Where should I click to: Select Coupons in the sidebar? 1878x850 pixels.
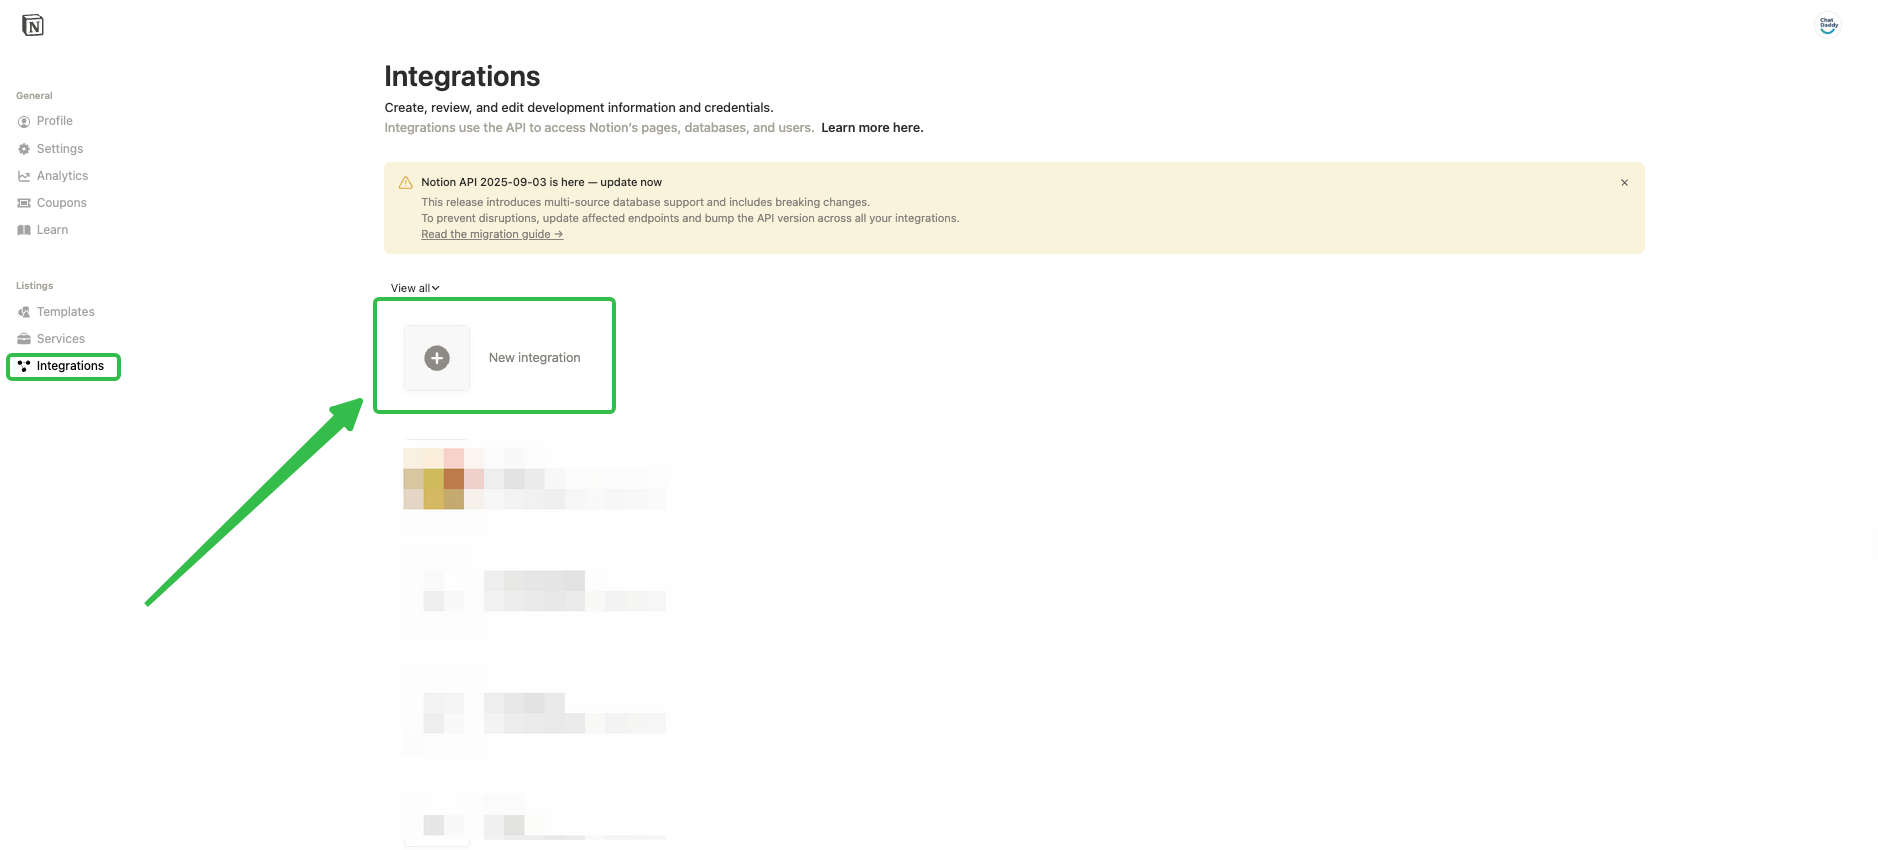click(62, 203)
